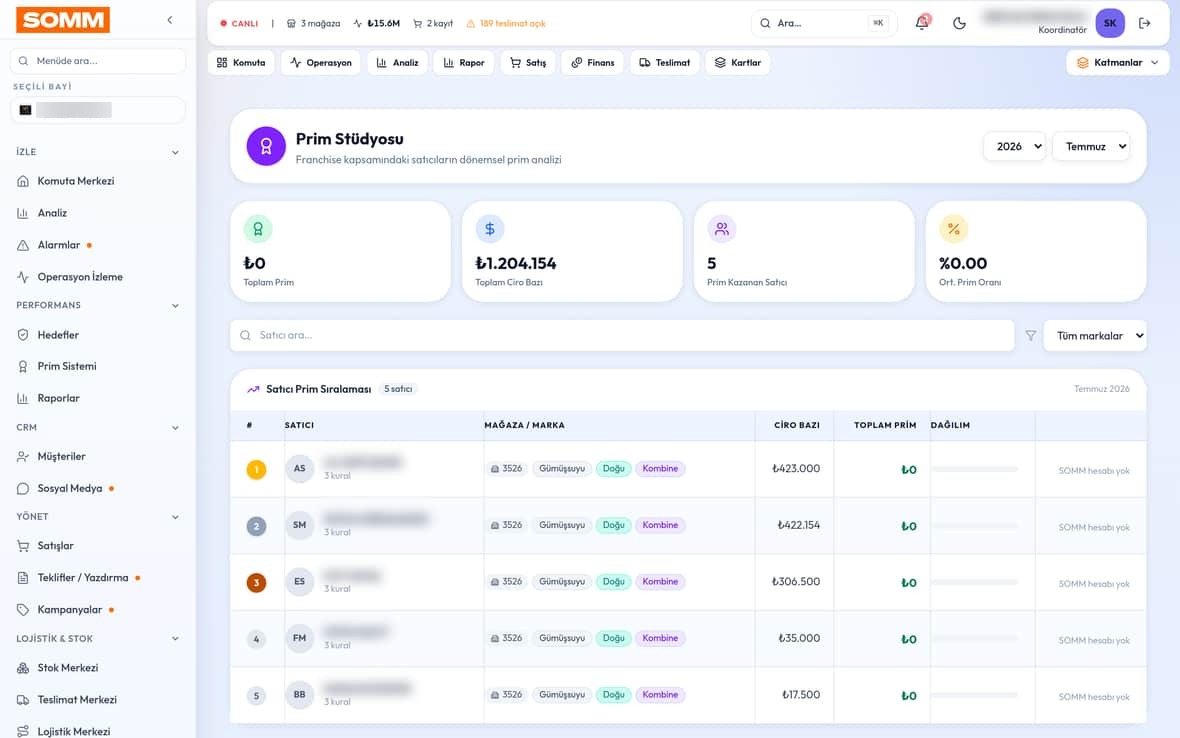Click the Prim Kazanan Satıcı people icon
The width and height of the screenshot is (1180, 738).
click(722, 229)
